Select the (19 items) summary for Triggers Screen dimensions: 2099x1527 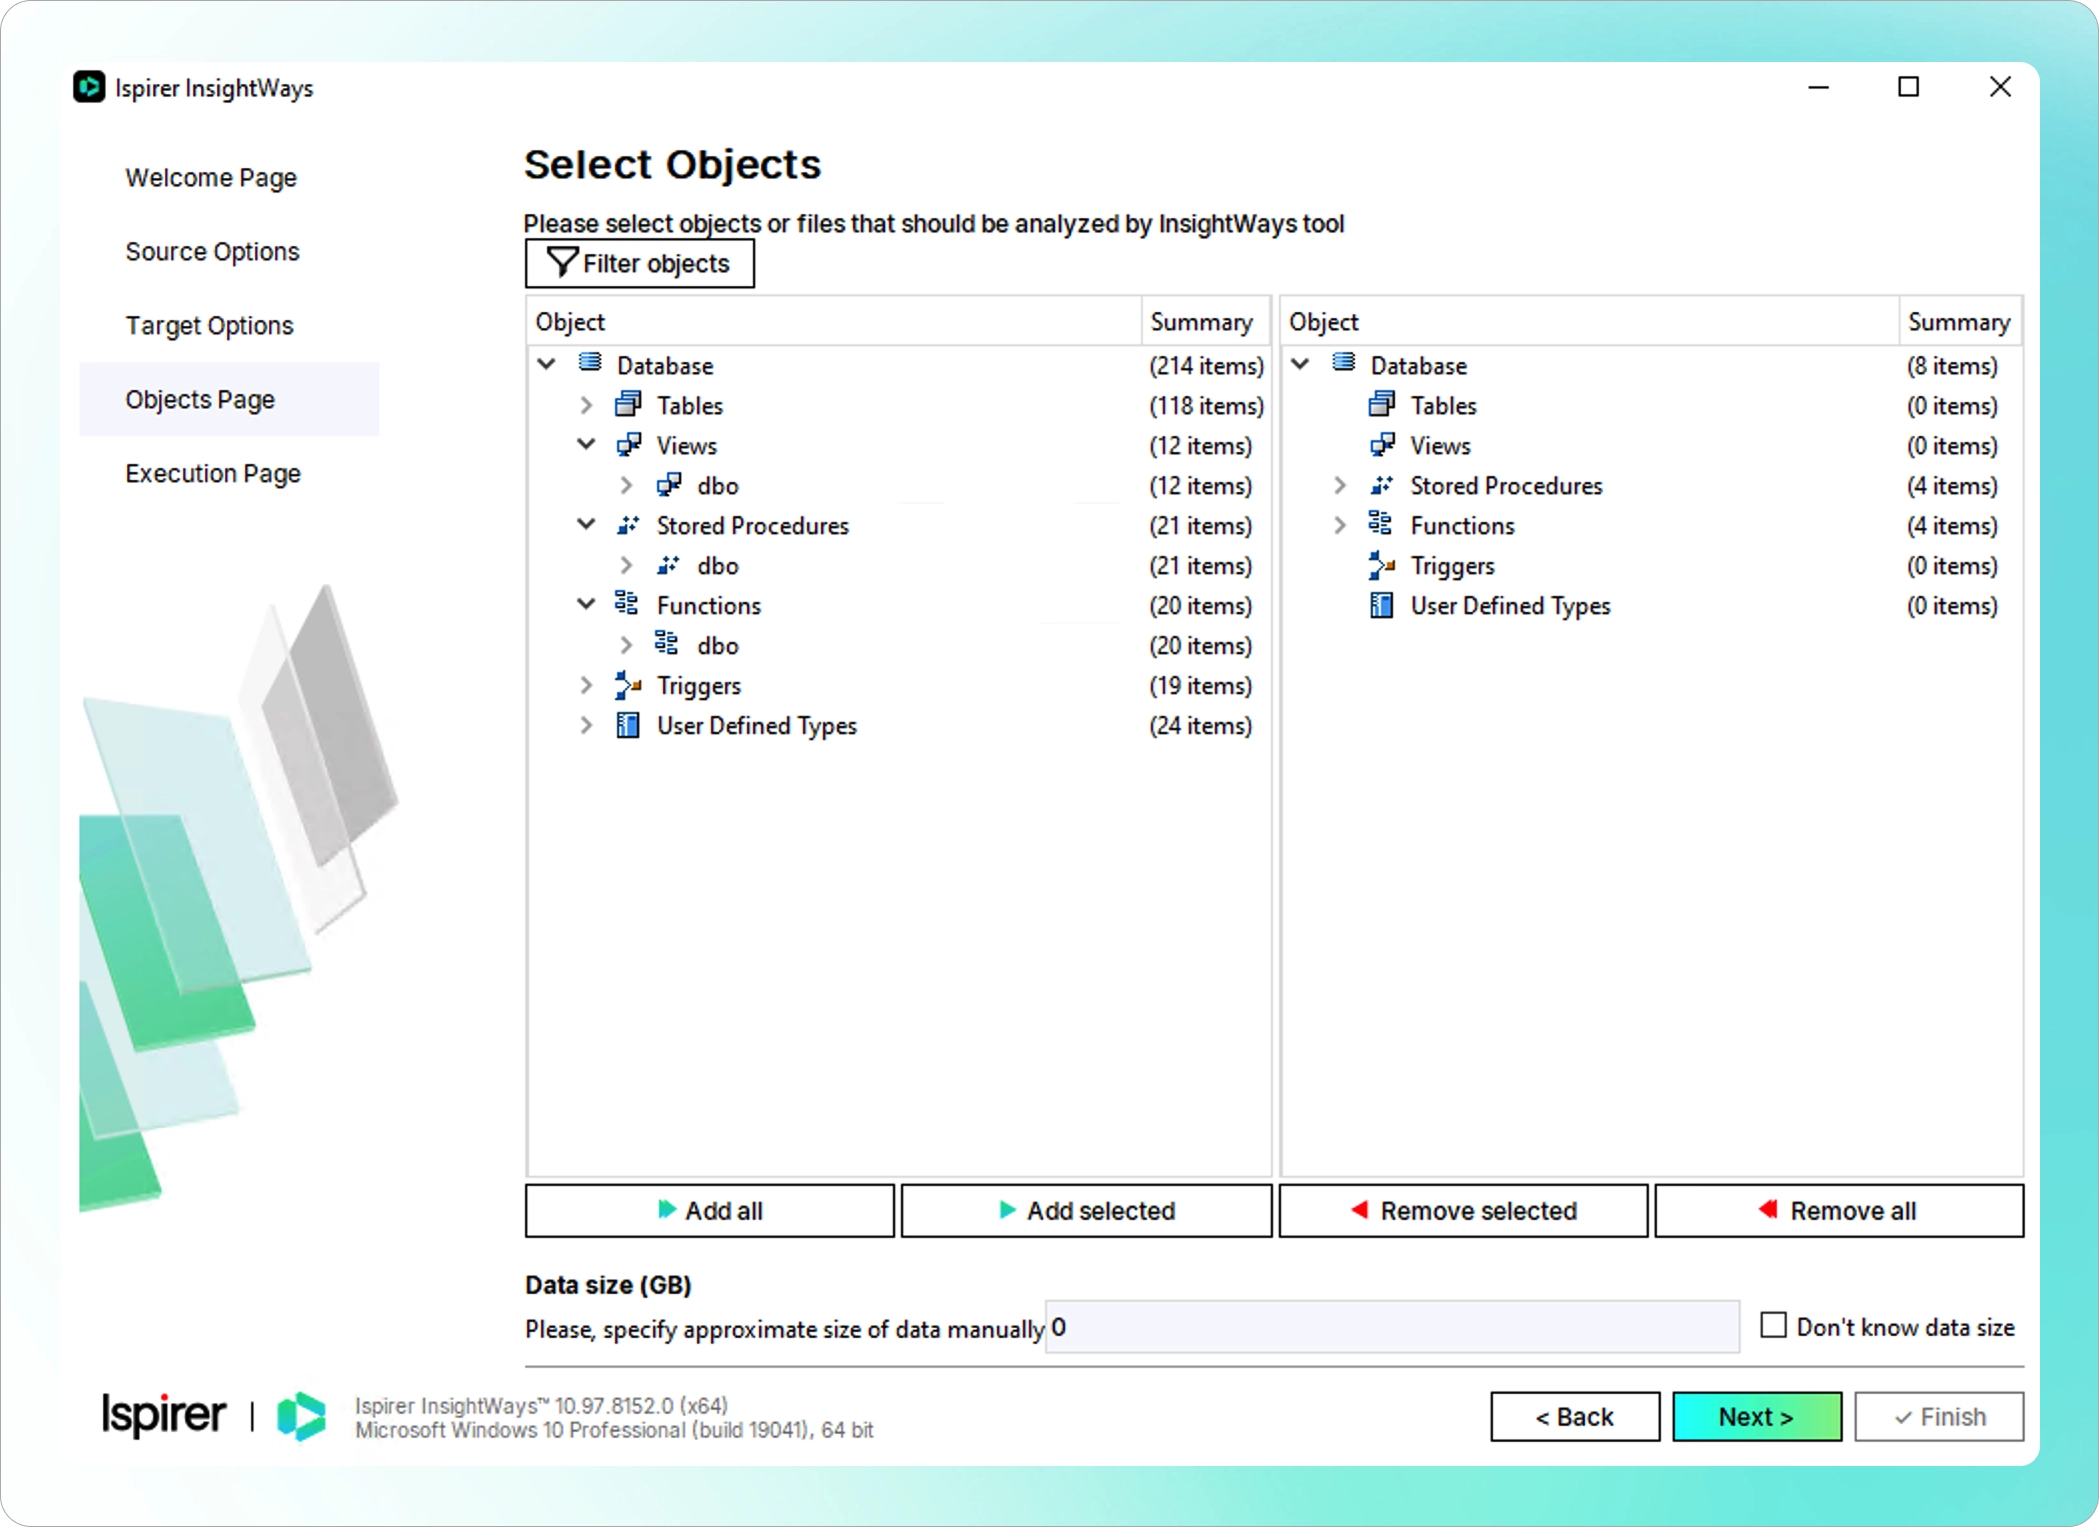(1200, 685)
